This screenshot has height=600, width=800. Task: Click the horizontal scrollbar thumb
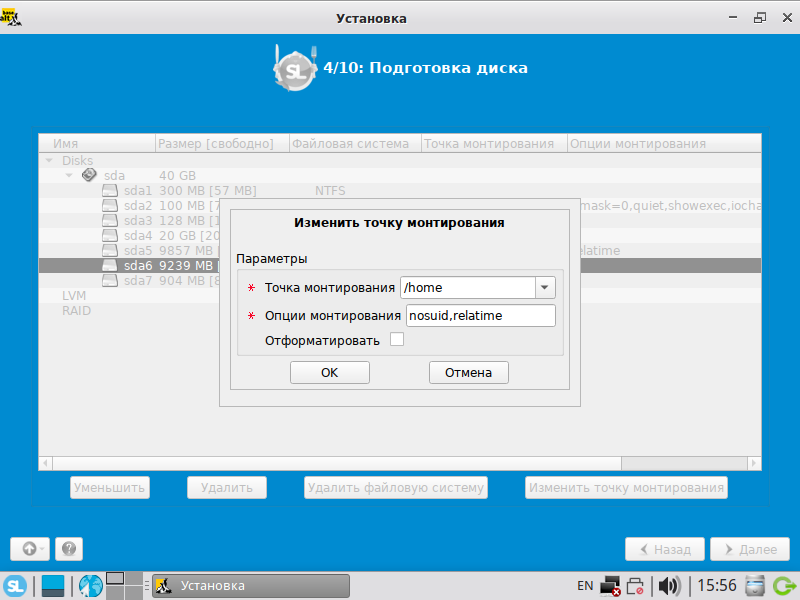point(337,463)
